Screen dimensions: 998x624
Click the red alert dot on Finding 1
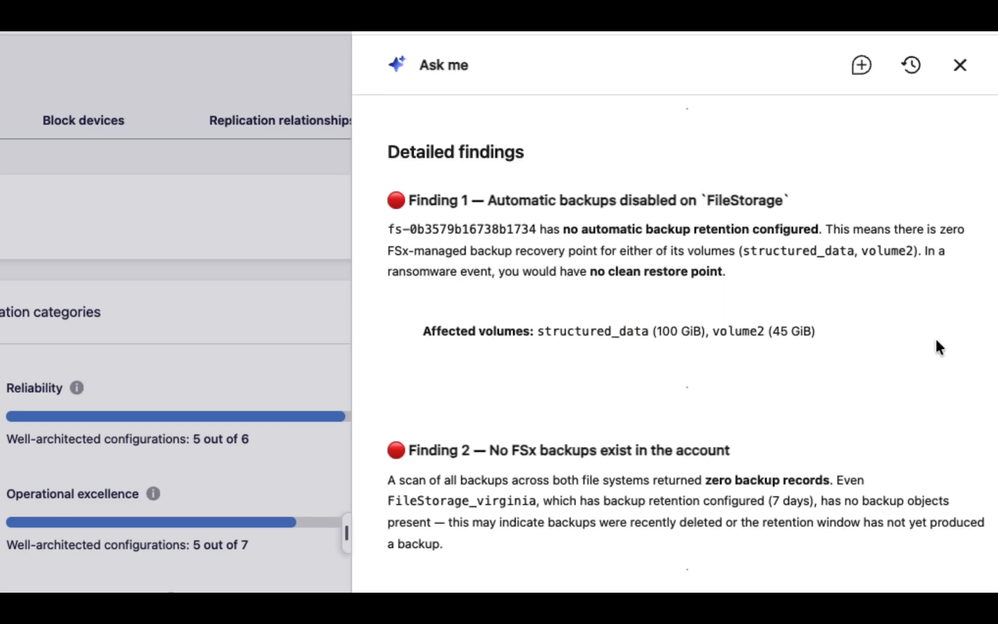coord(396,201)
